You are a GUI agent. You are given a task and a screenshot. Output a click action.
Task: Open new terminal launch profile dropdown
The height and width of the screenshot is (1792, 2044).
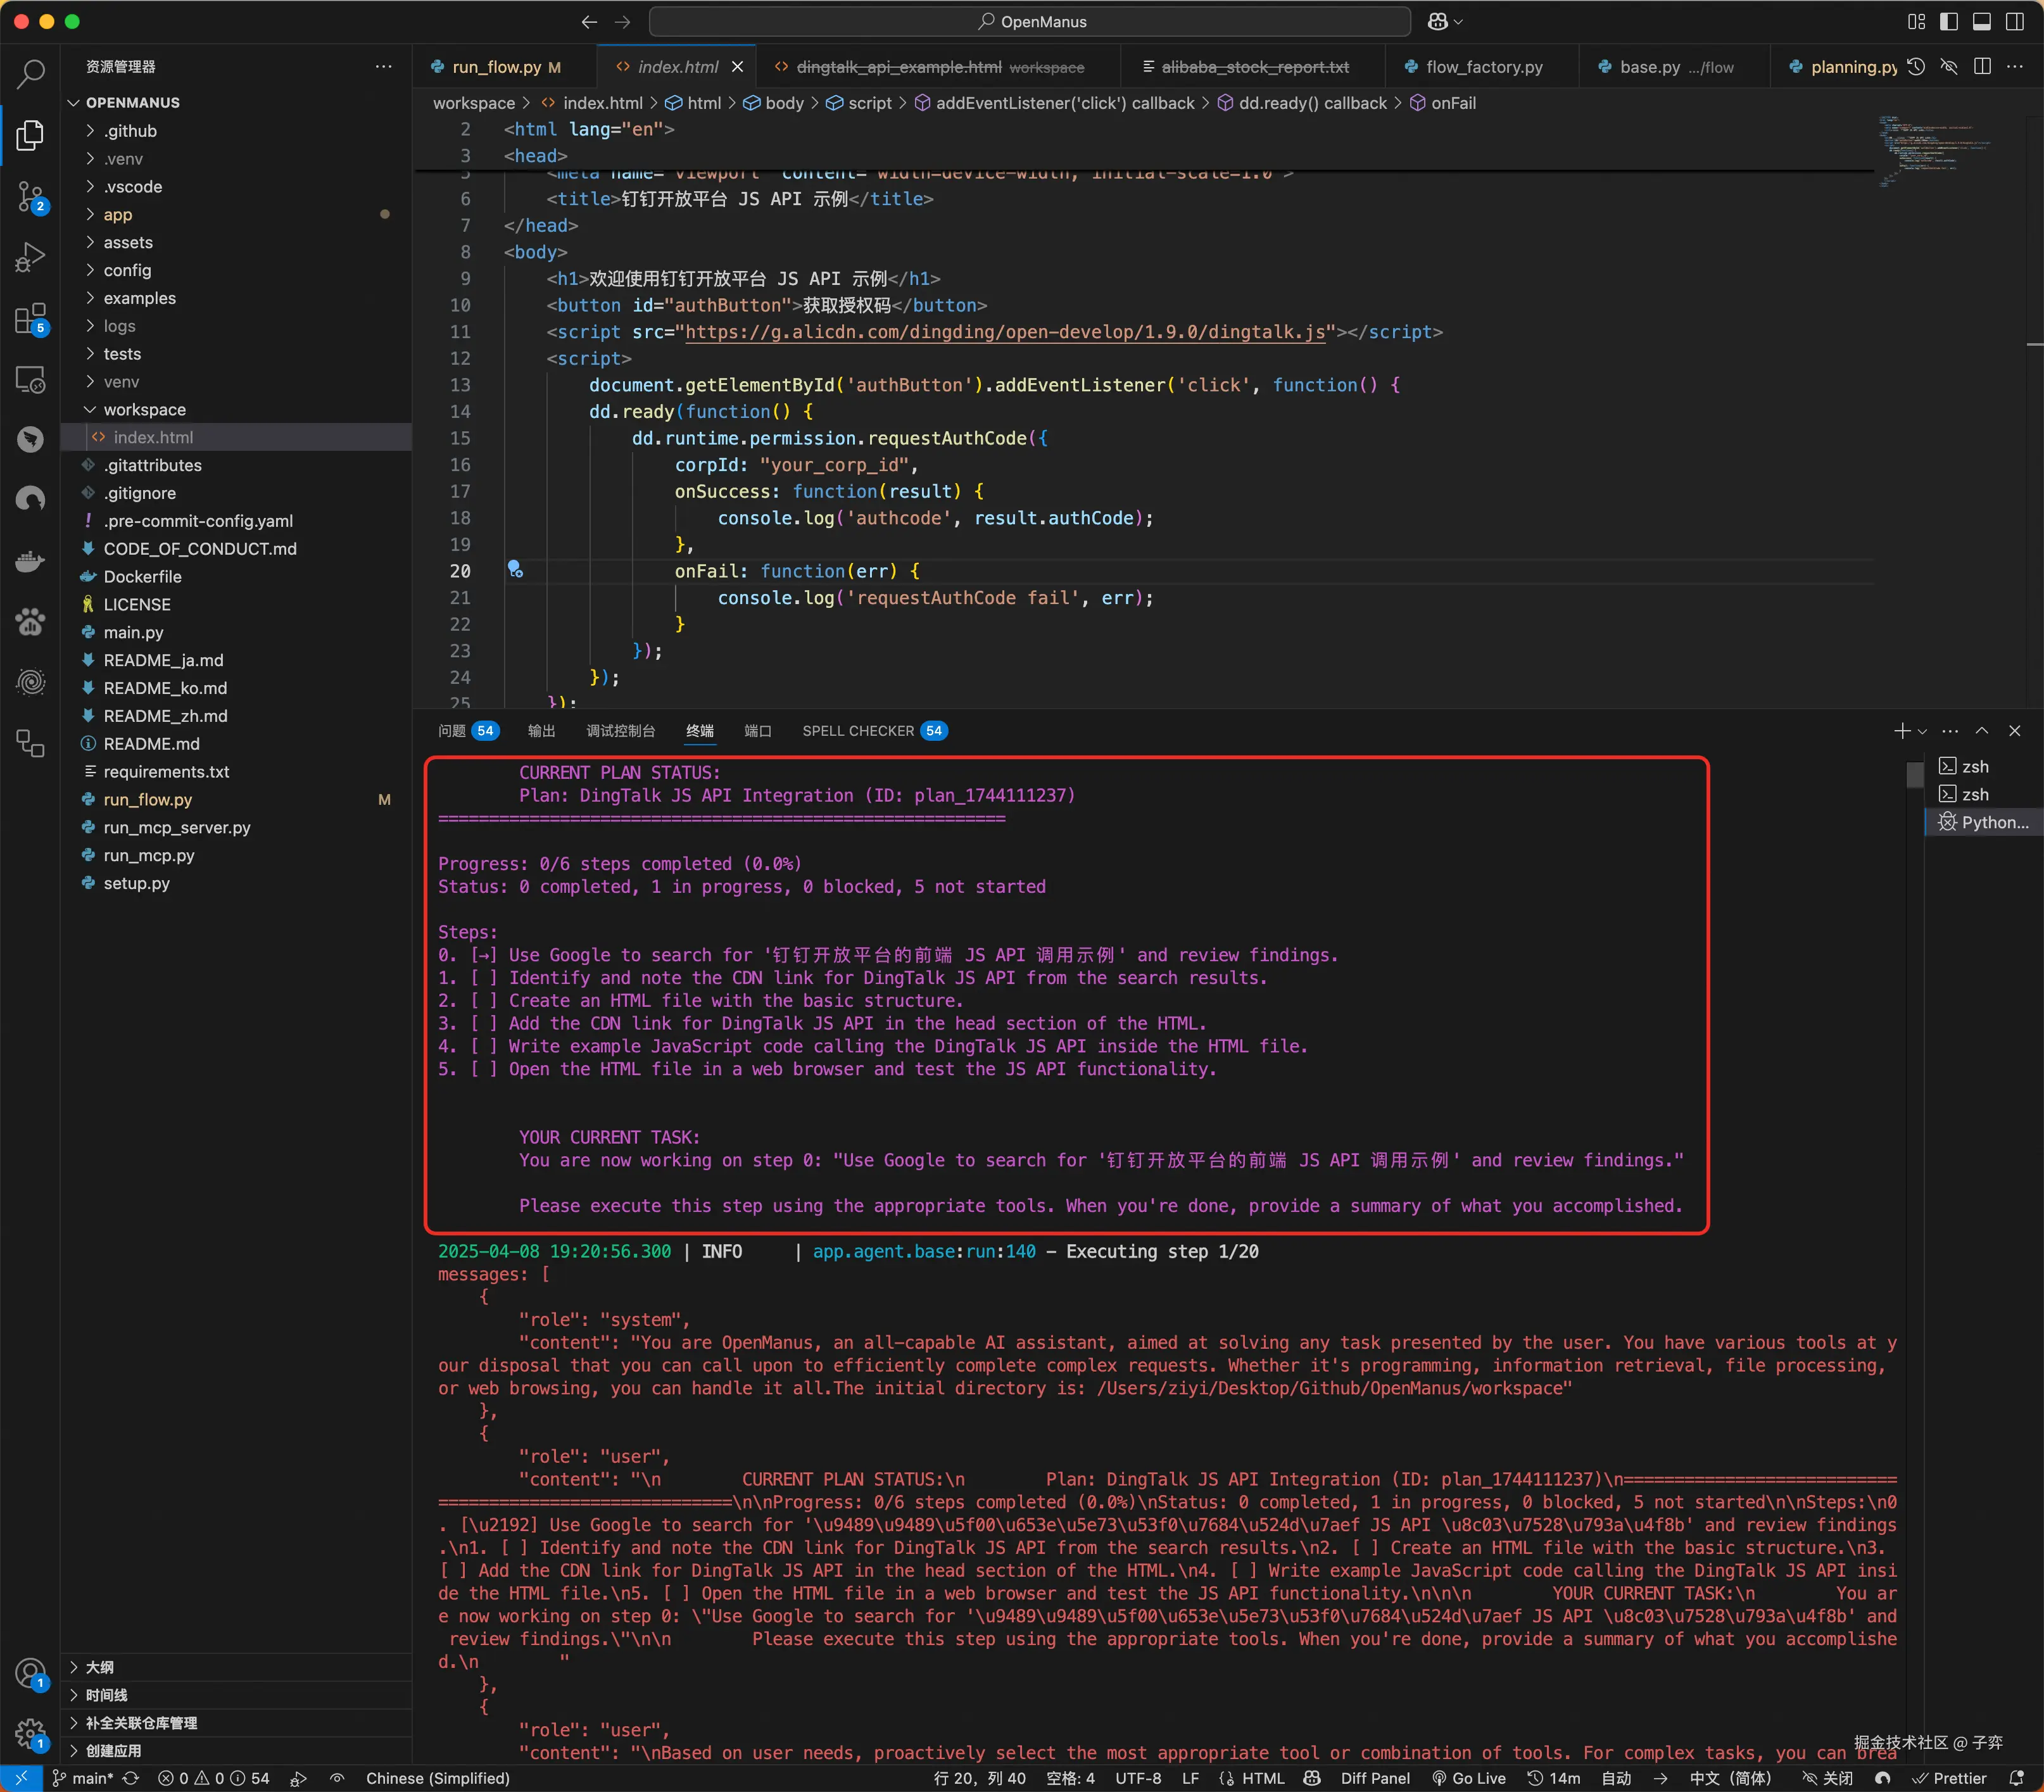click(x=1922, y=731)
